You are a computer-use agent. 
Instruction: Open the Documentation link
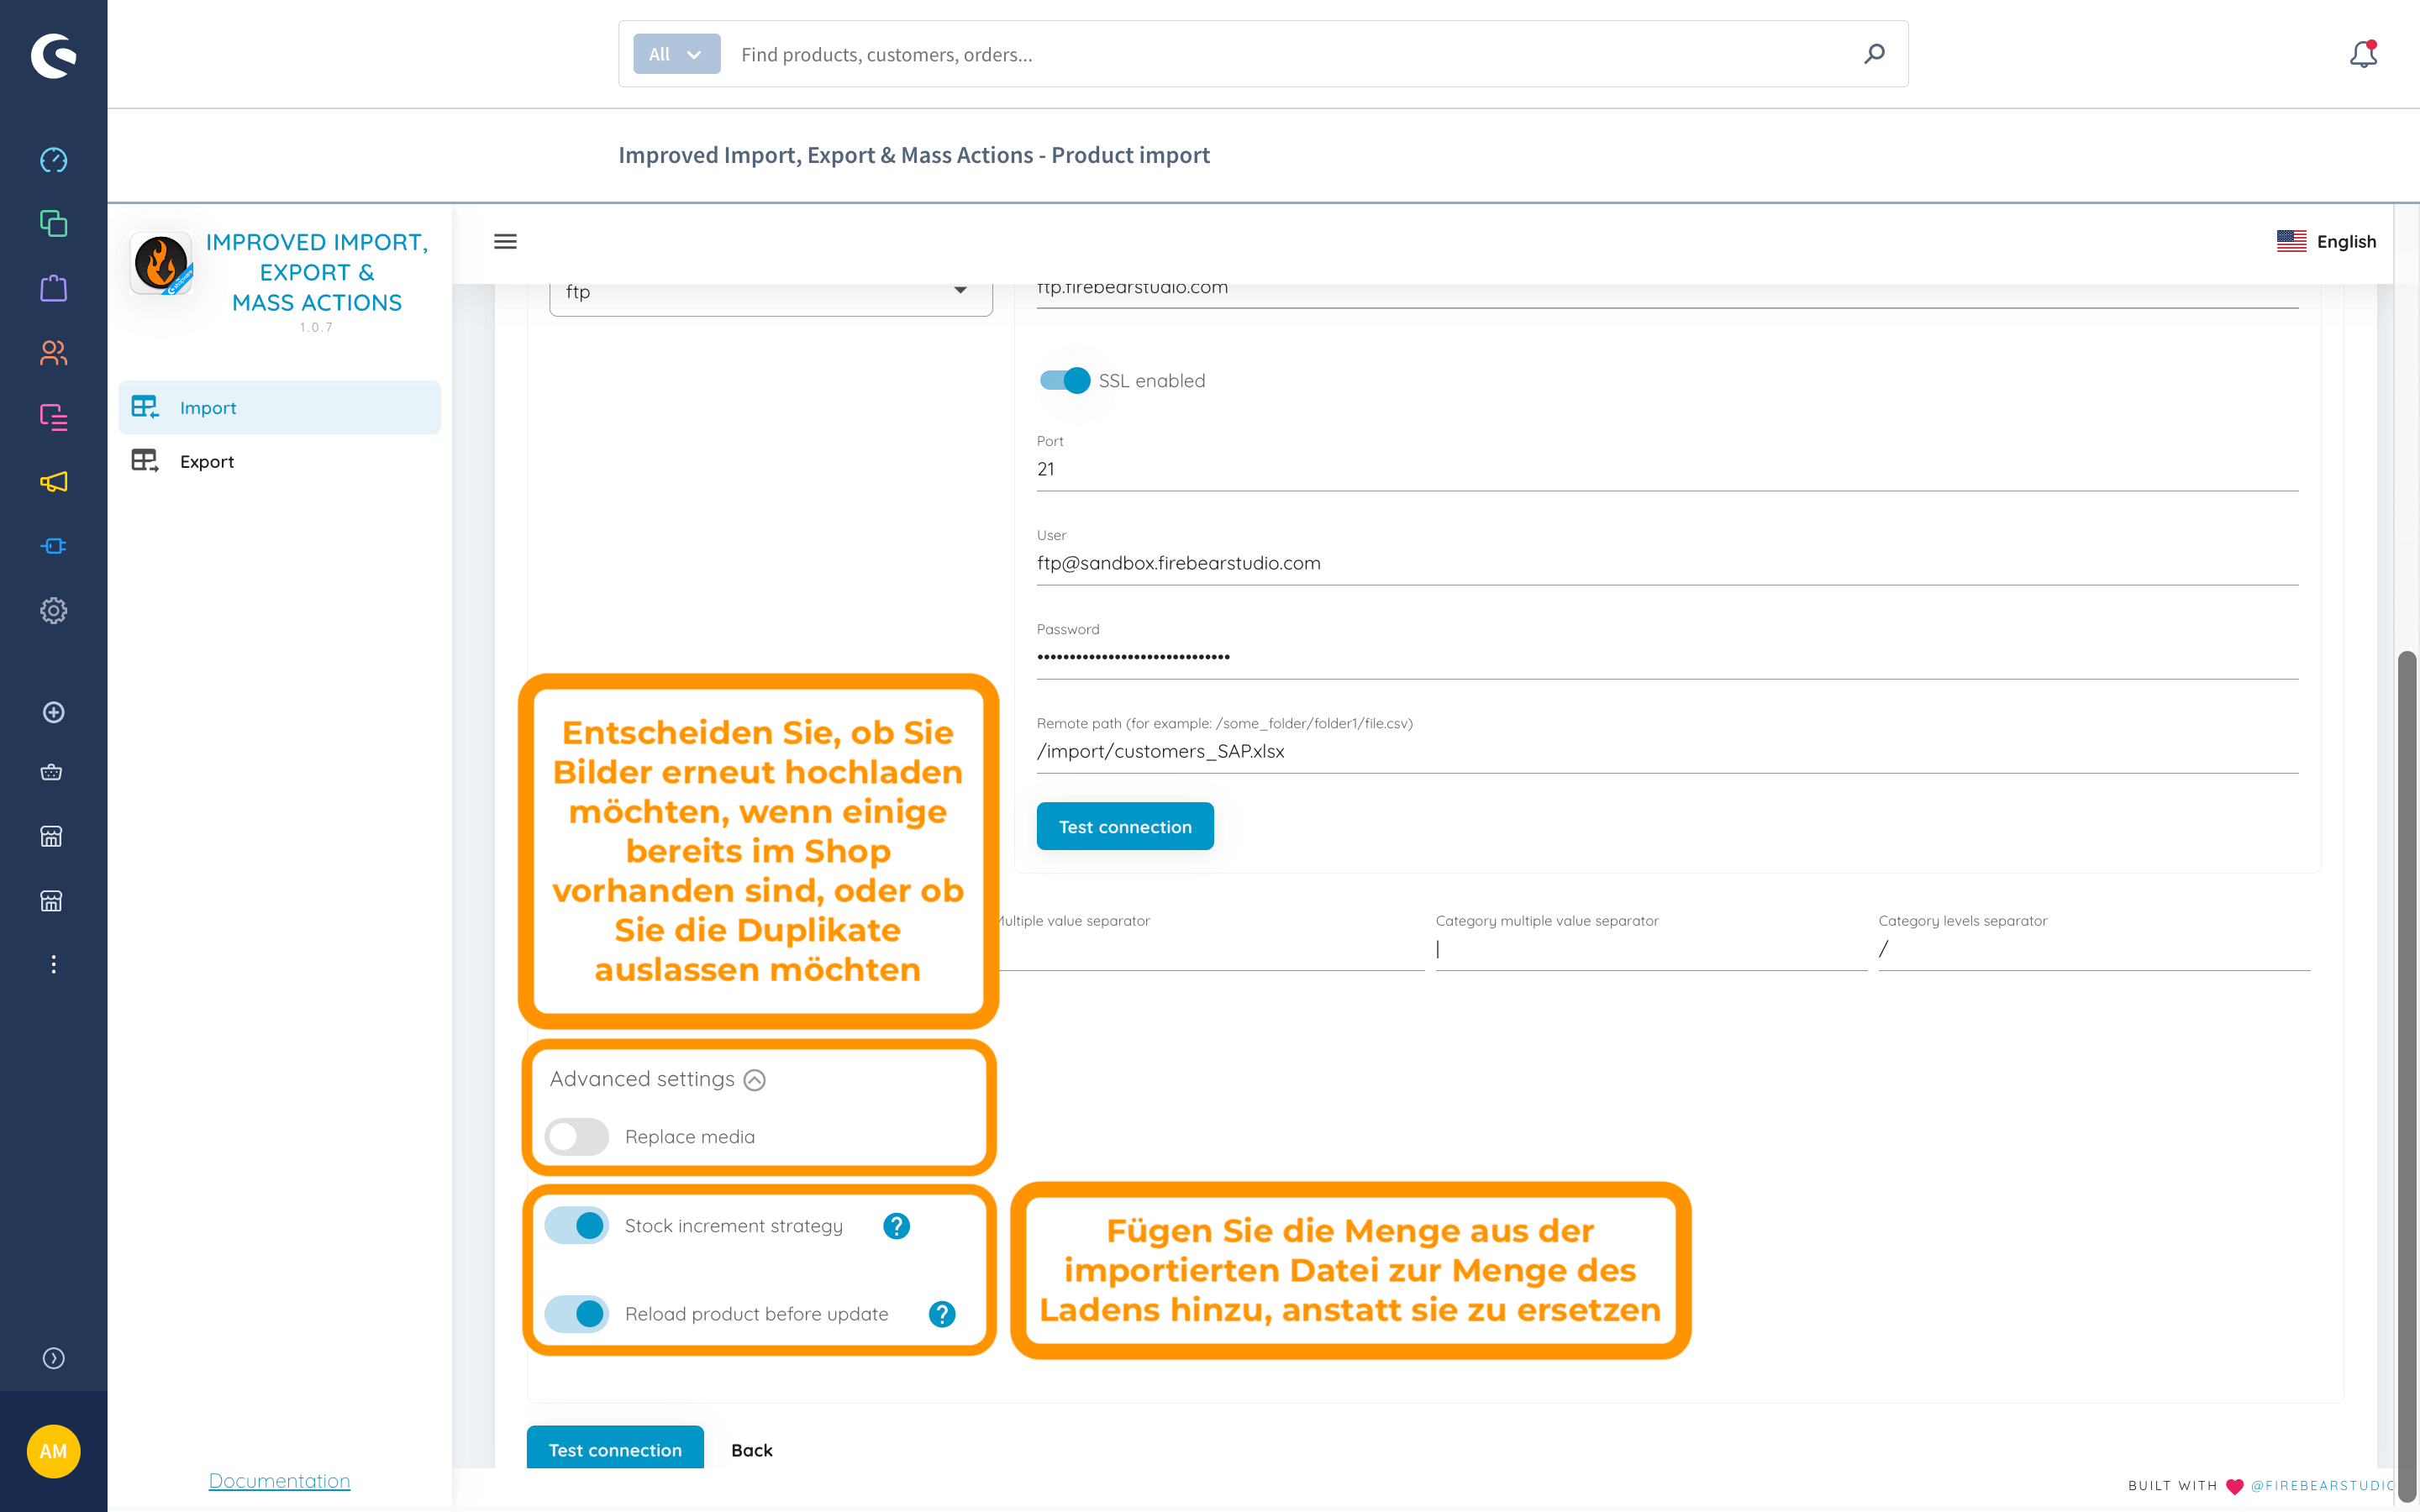click(x=279, y=1481)
